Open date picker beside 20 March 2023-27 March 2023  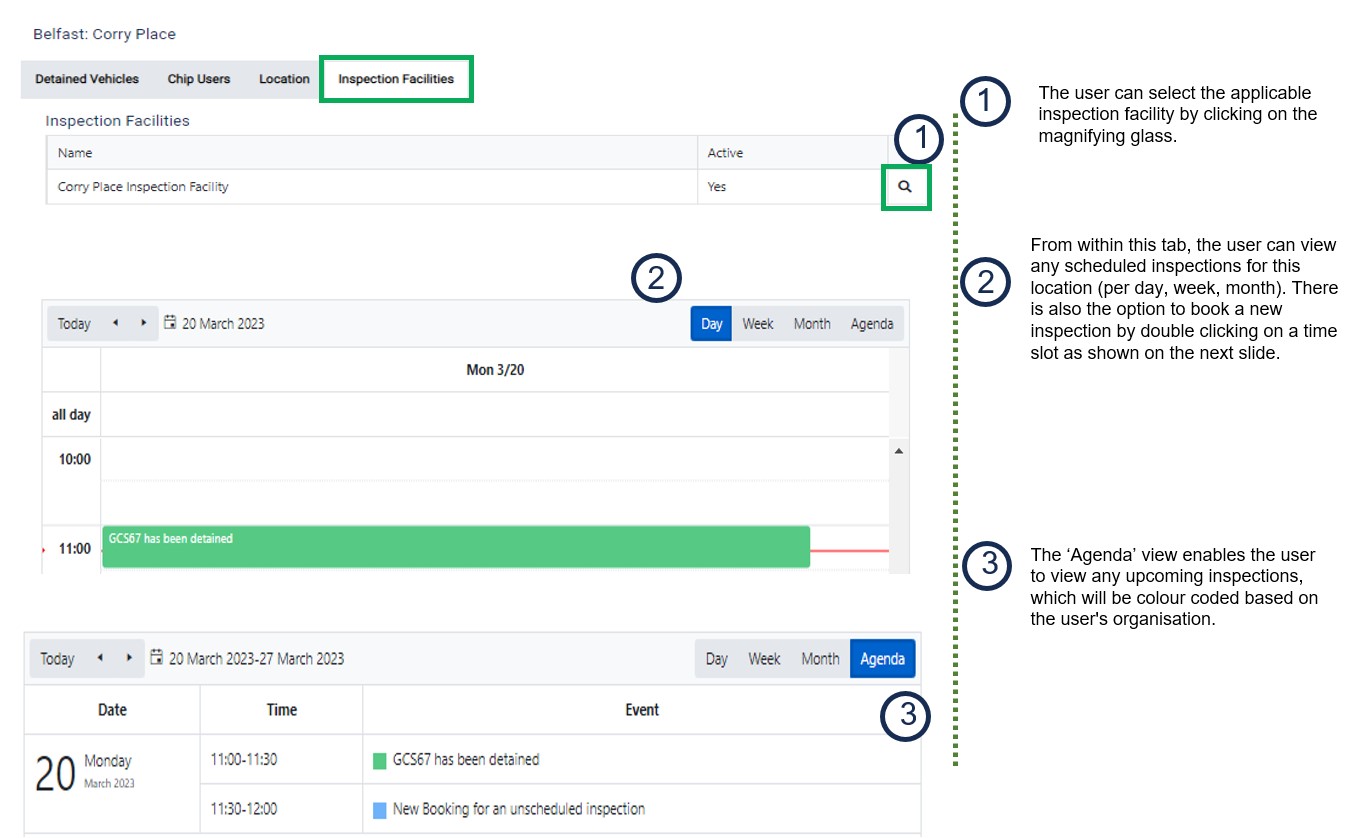point(157,658)
